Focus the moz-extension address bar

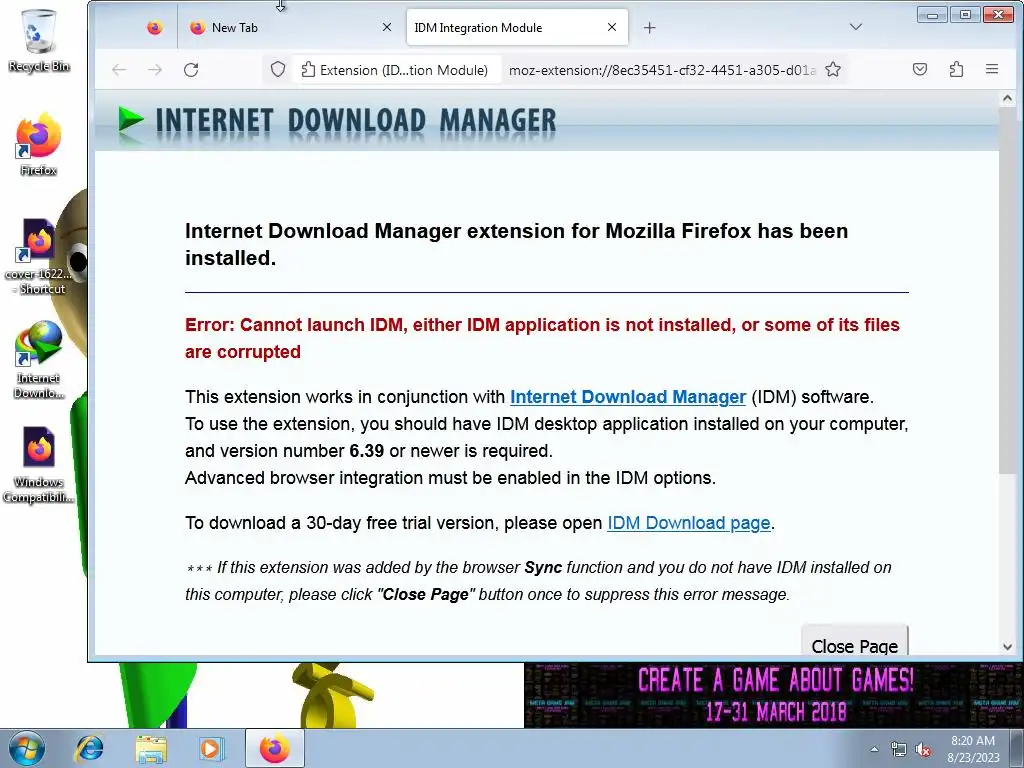pos(662,70)
